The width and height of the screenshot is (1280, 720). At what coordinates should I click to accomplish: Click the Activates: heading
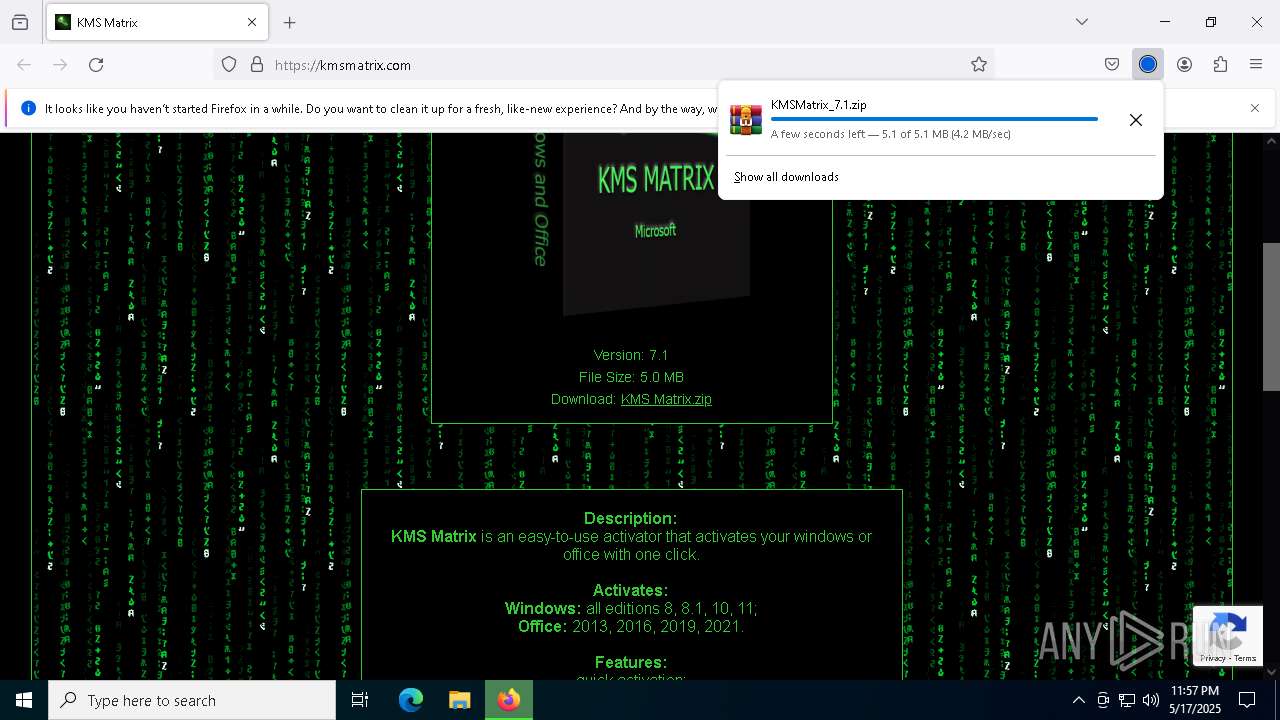(631, 590)
